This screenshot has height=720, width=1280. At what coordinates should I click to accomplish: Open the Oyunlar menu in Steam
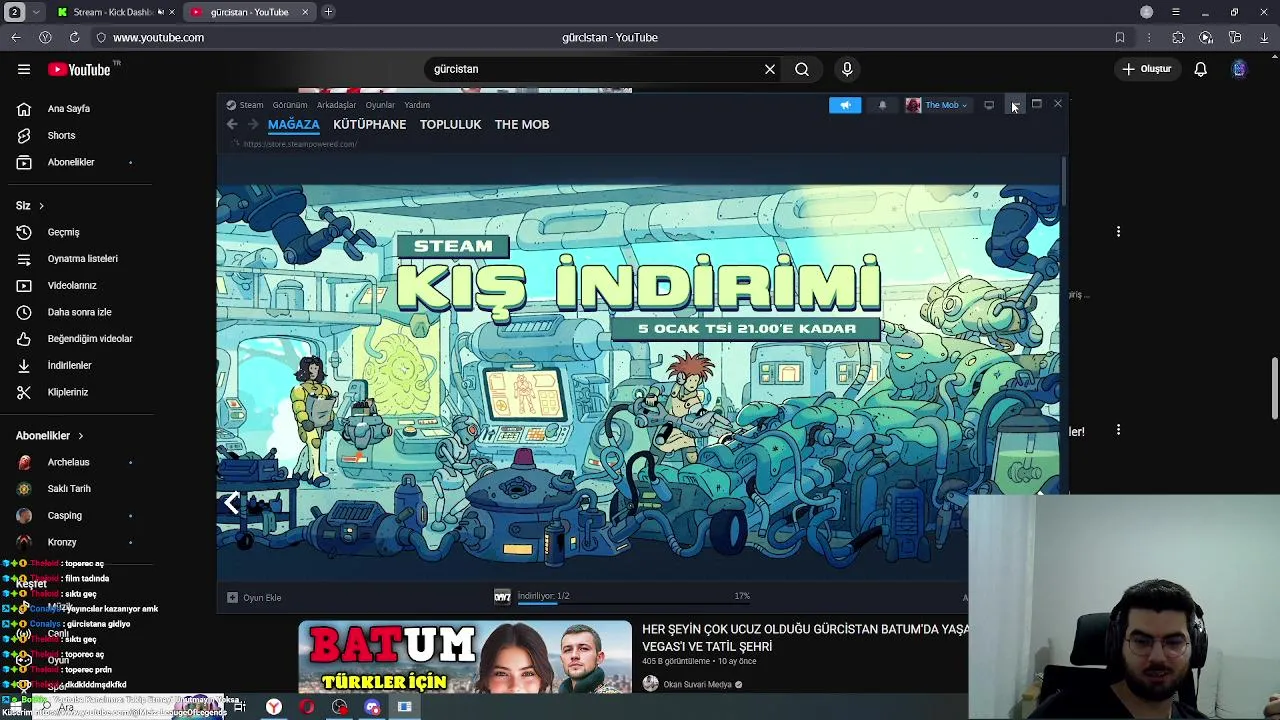tap(380, 105)
